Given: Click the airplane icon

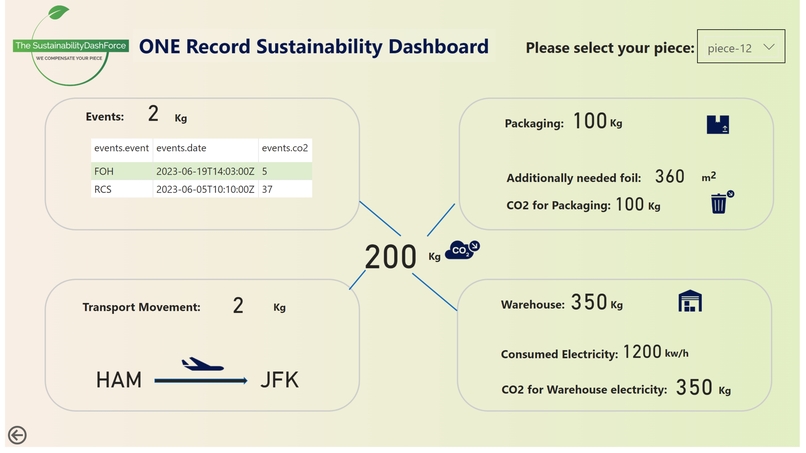Looking at the screenshot, I should [x=203, y=365].
